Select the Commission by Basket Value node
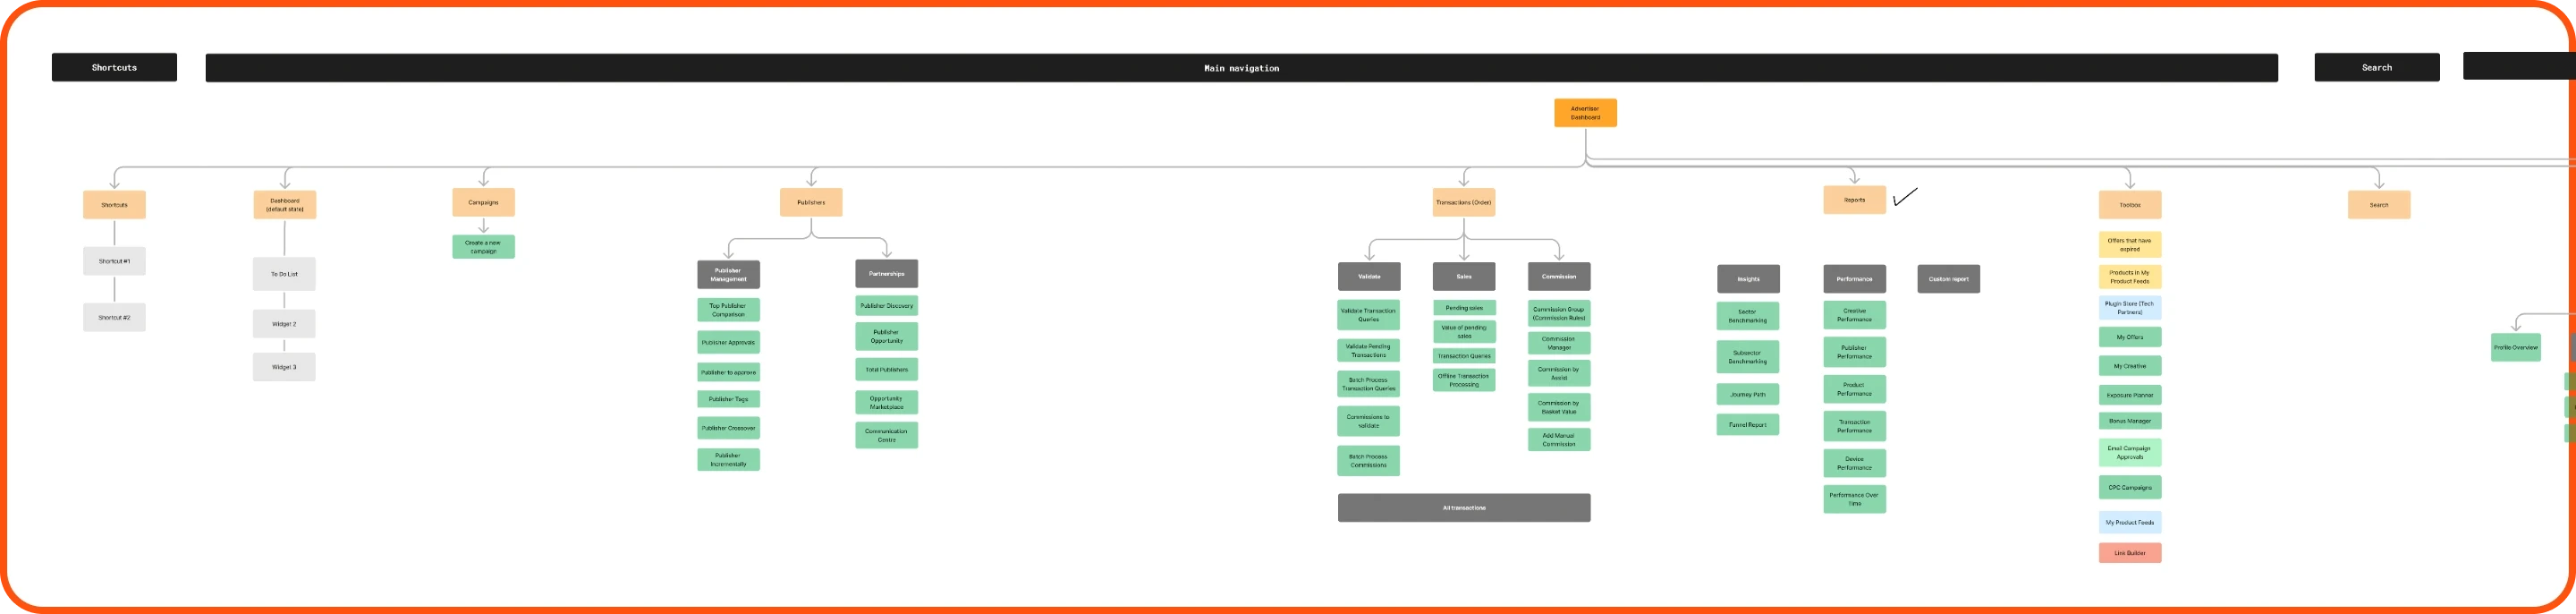The image size is (2576, 614). point(1559,407)
